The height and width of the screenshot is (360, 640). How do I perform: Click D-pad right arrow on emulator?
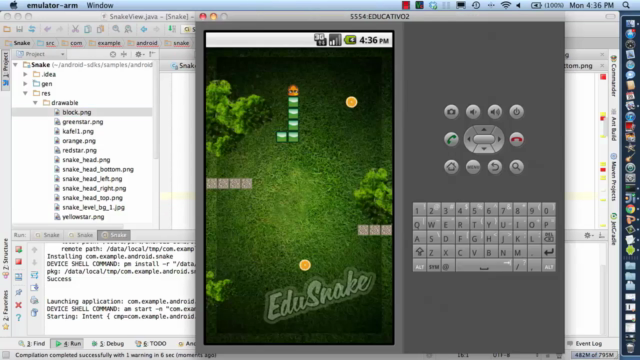pos(499,139)
